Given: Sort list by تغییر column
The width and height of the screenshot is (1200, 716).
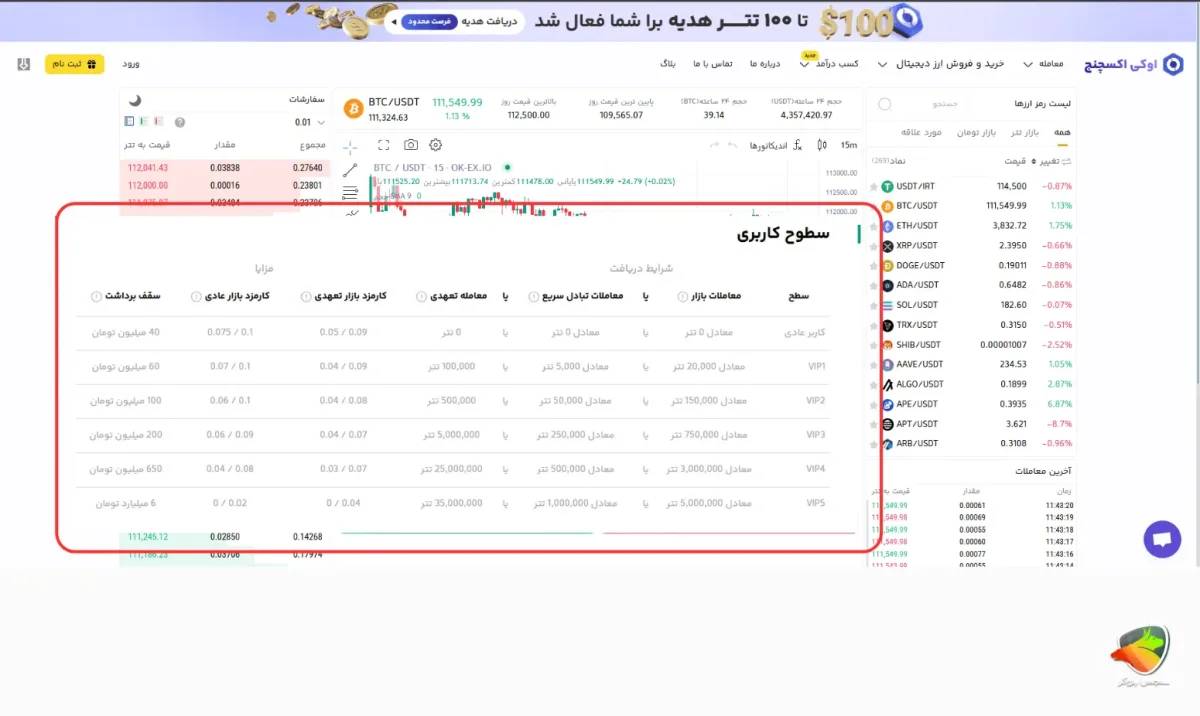Looking at the screenshot, I should pyautogui.click(x=1053, y=161).
